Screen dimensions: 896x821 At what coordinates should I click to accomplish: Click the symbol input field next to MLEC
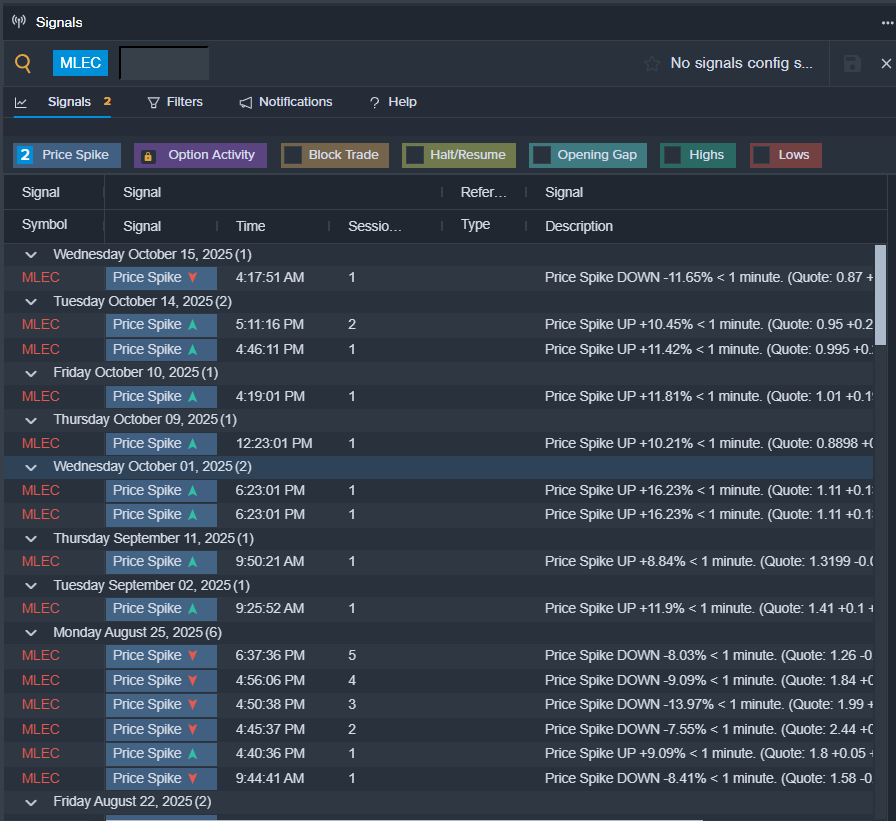point(164,63)
